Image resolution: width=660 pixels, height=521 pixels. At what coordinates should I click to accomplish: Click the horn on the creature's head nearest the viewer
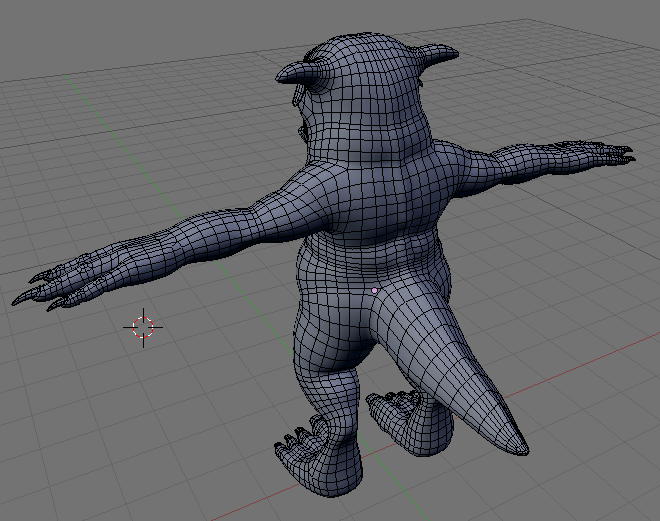(301, 72)
